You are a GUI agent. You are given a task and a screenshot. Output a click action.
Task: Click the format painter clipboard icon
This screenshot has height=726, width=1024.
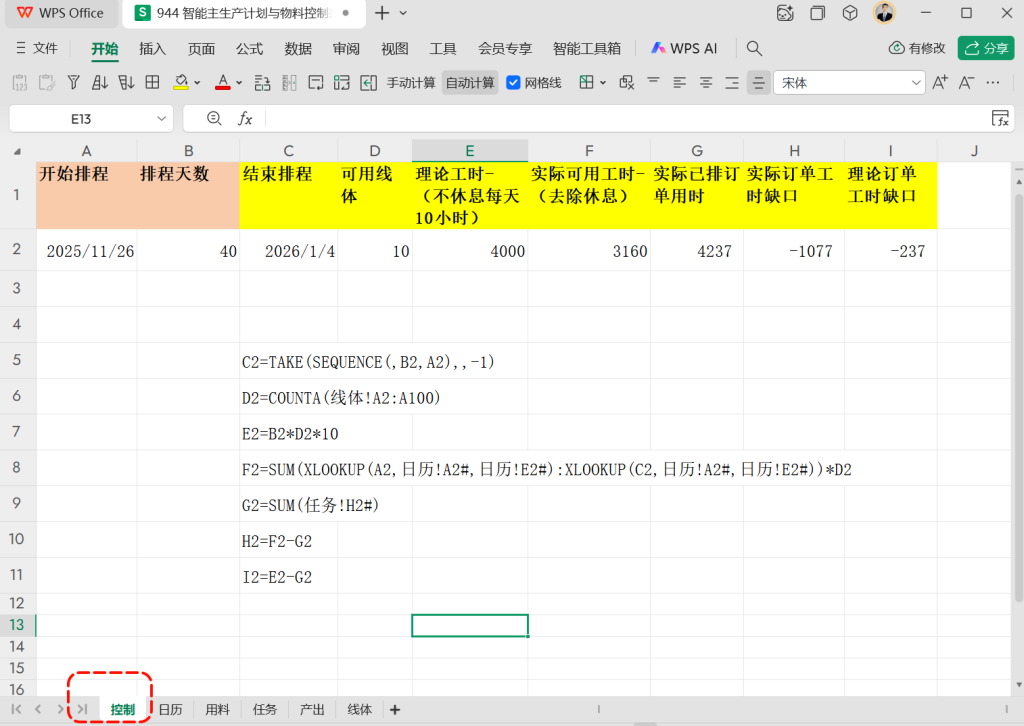pyautogui.click(x=46, y=83)
